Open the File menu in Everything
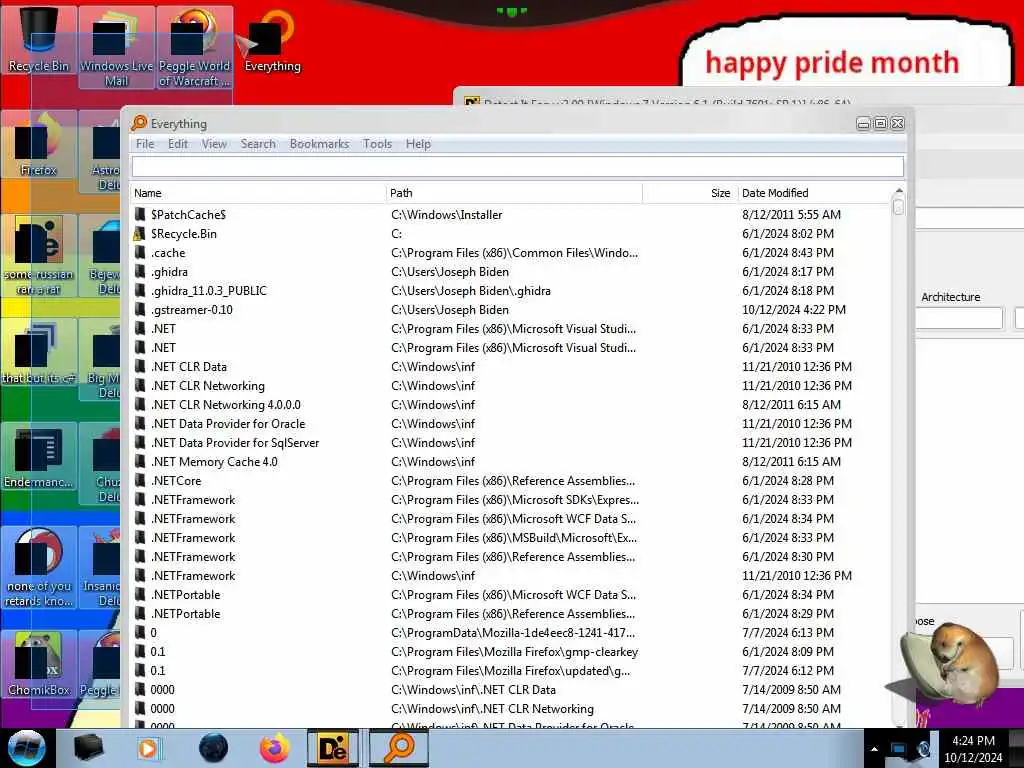The height and width of the screenshot is (768, 1024). [145, 144]
